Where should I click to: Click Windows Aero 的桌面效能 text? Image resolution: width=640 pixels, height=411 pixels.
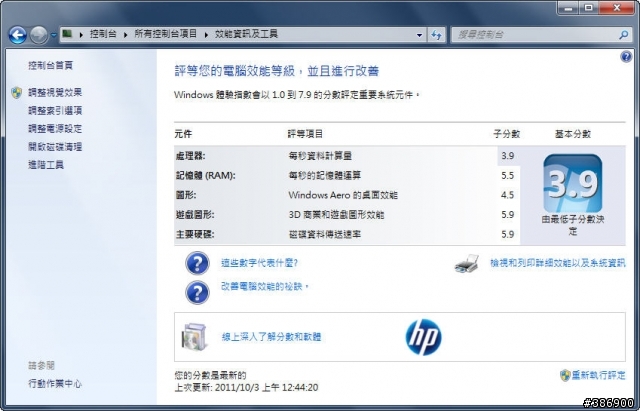pos(343,195)
